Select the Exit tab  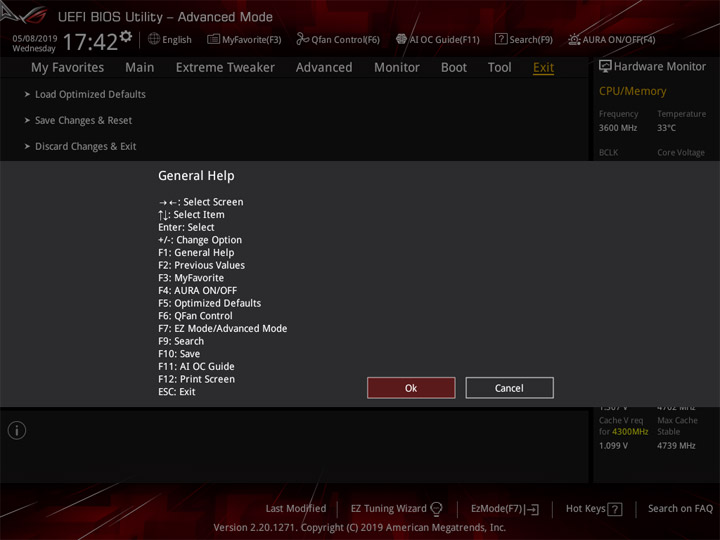pyautogui.click(x=543, y=68)
